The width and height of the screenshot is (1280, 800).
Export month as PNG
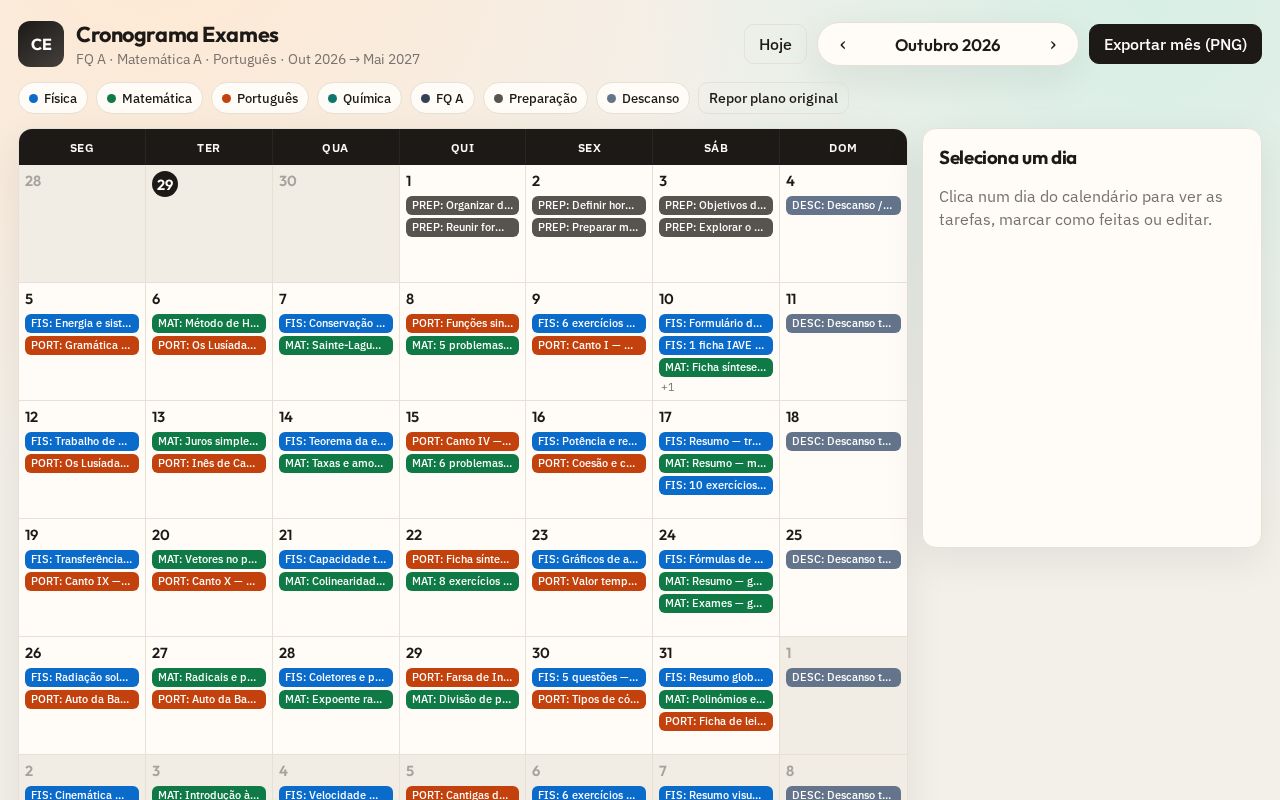[x=1175, y=44]
